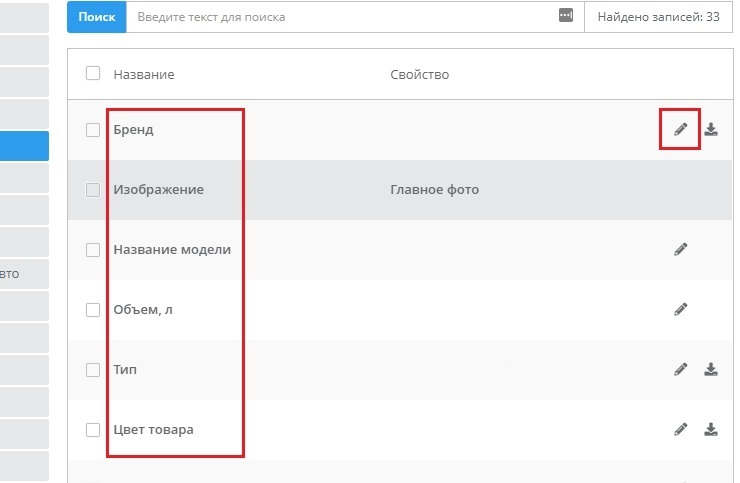Click the Название column header
740x483 pixels.
point(144,75)
